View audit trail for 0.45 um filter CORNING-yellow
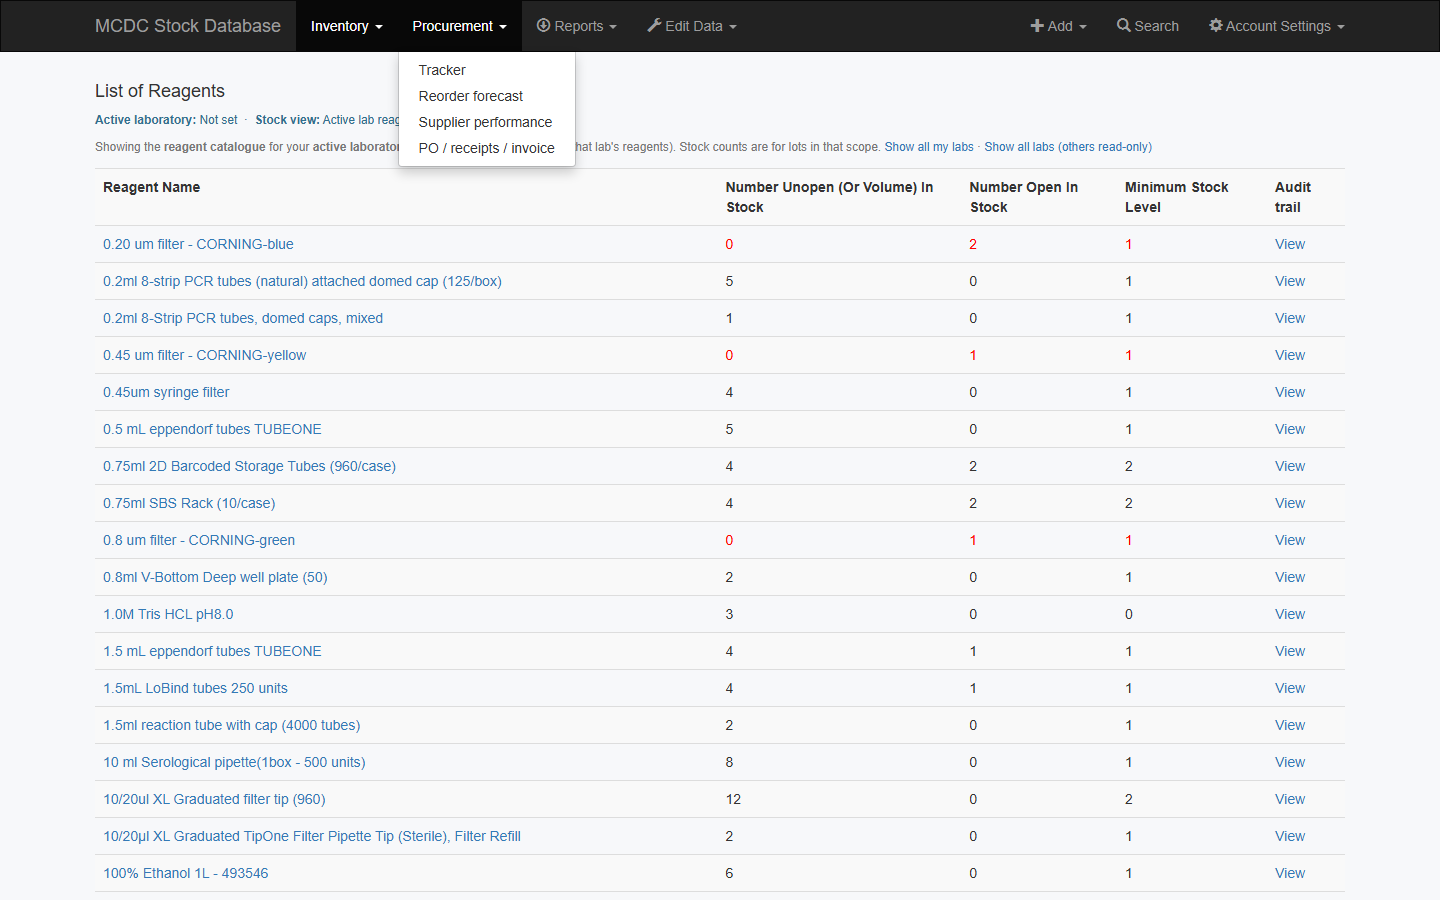 pos(1290,355)
